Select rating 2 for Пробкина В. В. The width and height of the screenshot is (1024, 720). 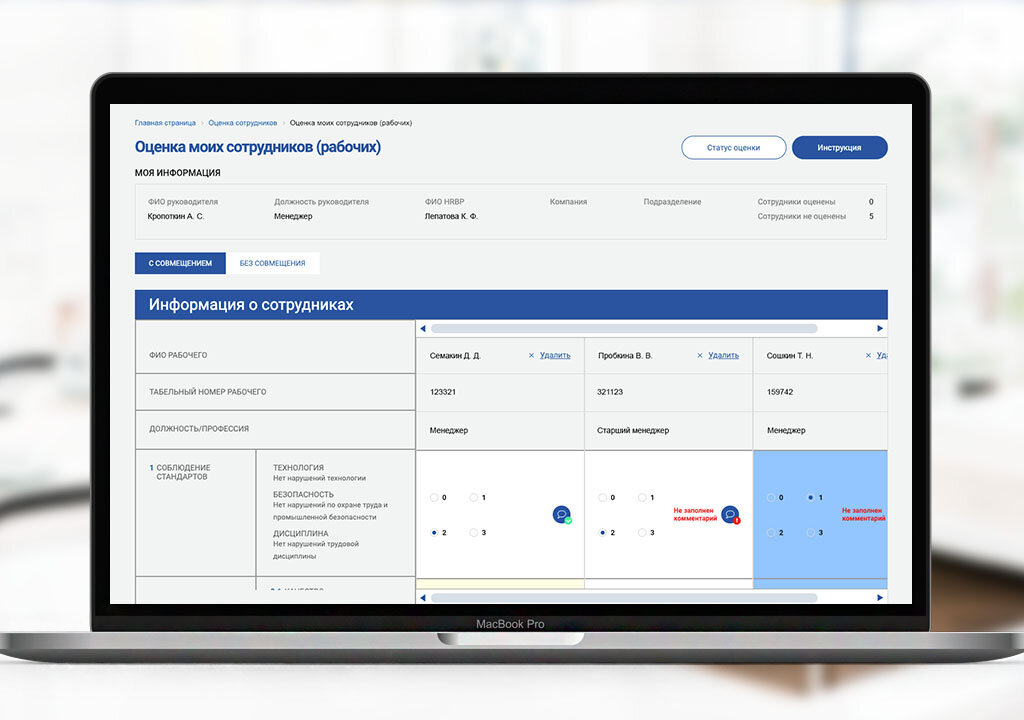tap(603, 532)
